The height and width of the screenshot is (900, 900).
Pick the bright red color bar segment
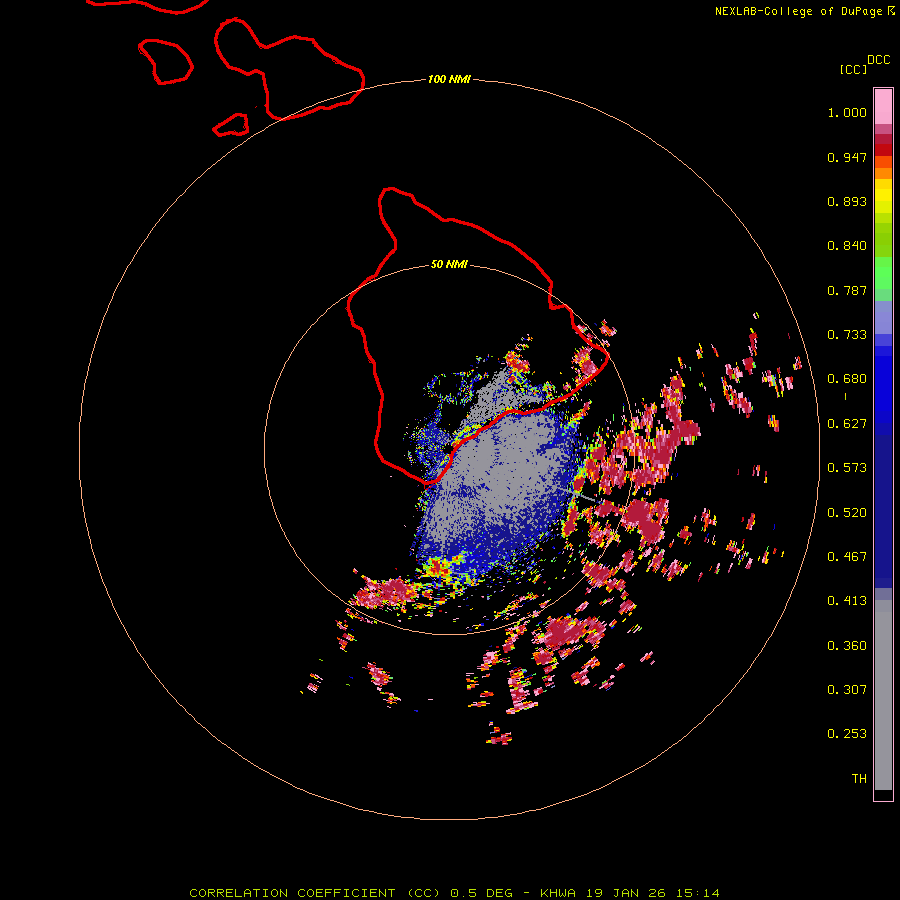coord(883,150)
